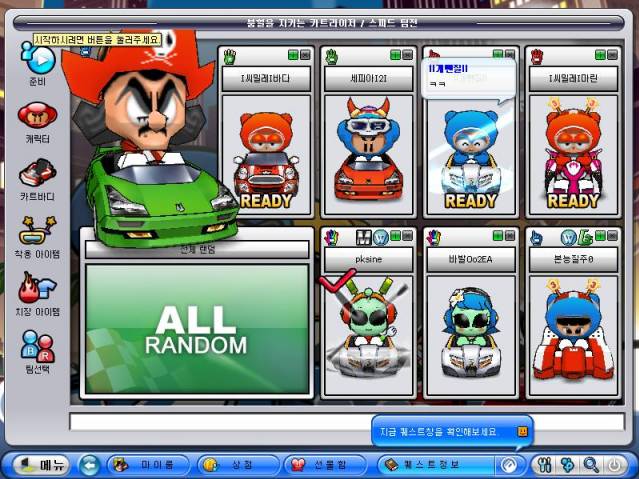
Task: Click the blue back arrow button
Action: (89, 465)
